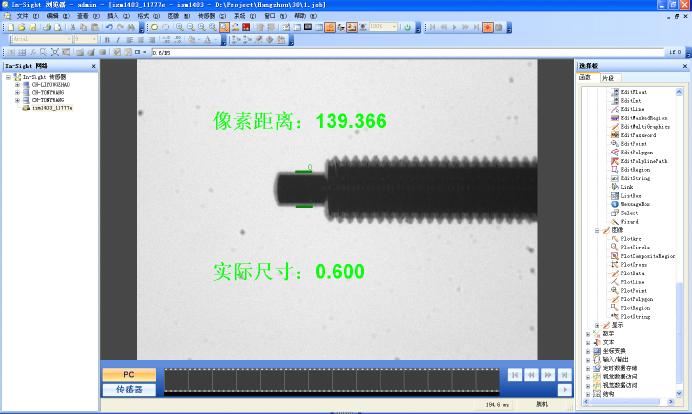Open the 插入 menu
The width and height of the screenshot is (692, 414).
tap(118, 16)
